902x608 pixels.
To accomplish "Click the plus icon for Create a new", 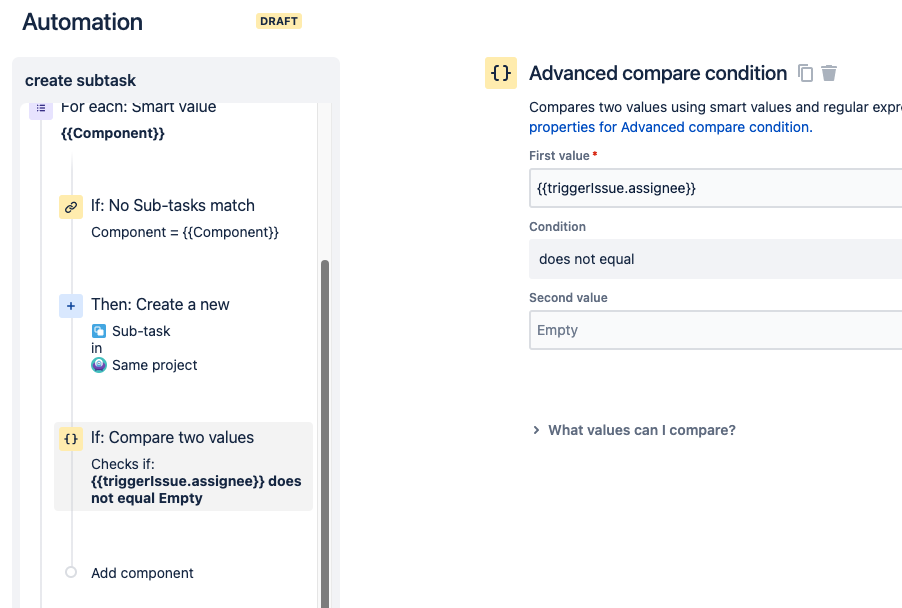I will coord(71,306).
